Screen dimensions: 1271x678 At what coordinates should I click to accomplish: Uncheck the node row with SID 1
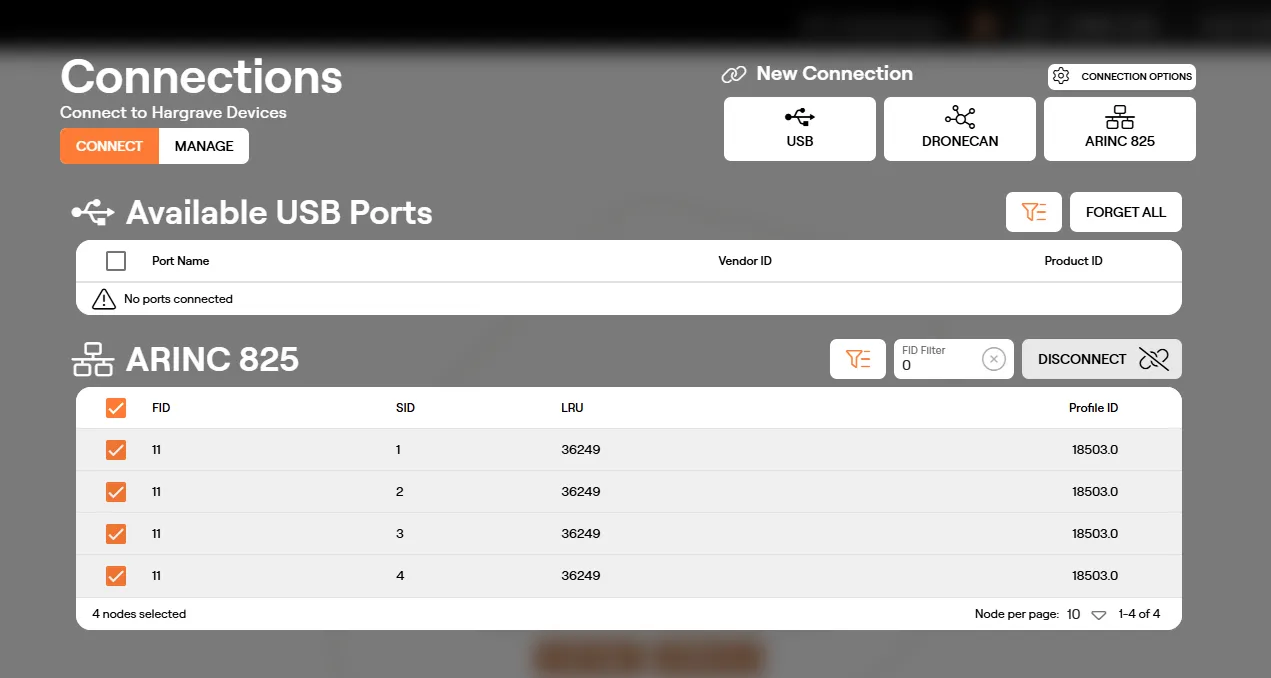click(x=116, y=450)
